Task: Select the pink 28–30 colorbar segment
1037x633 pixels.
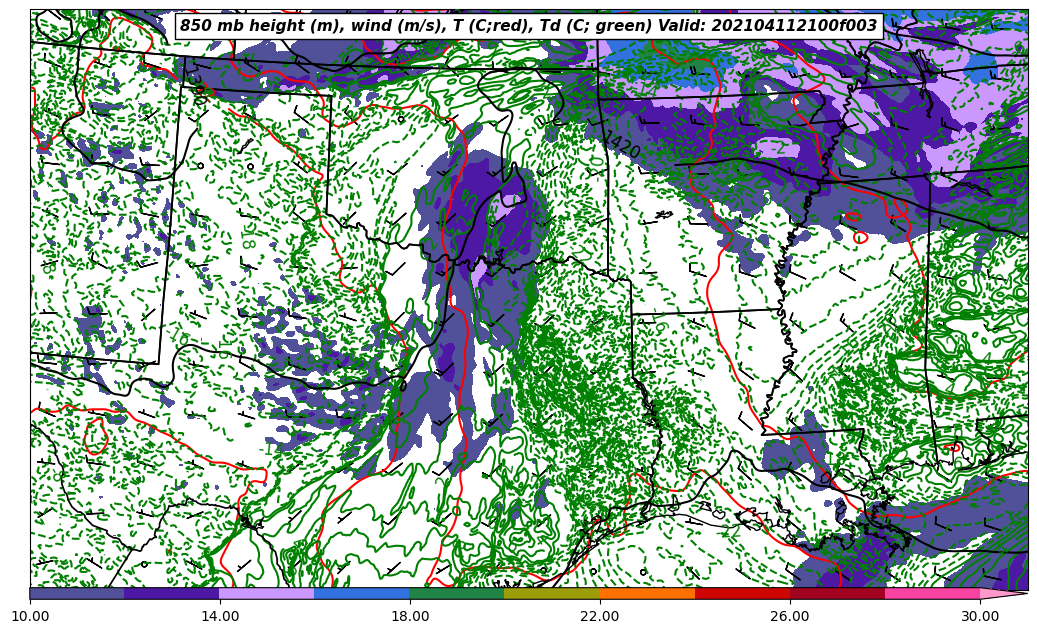Action: (933, 593)
